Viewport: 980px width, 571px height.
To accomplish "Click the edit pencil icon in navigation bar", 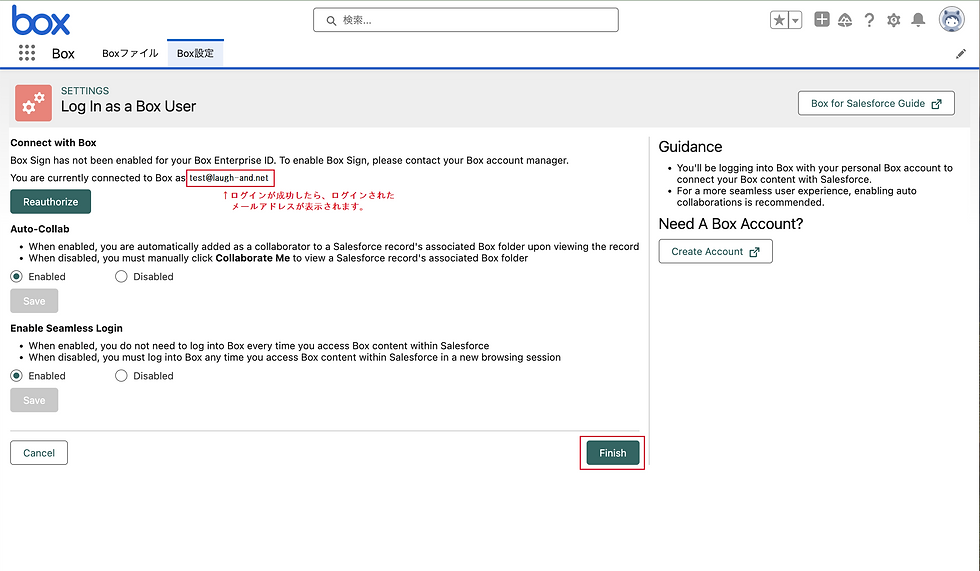I will click(961, 54).
